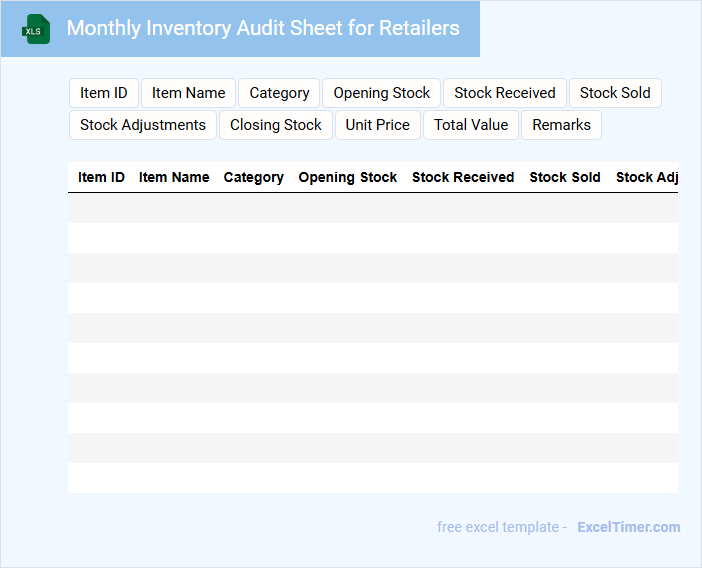
Task: Select the Stock Sold table column header
Action: [565, 177]
